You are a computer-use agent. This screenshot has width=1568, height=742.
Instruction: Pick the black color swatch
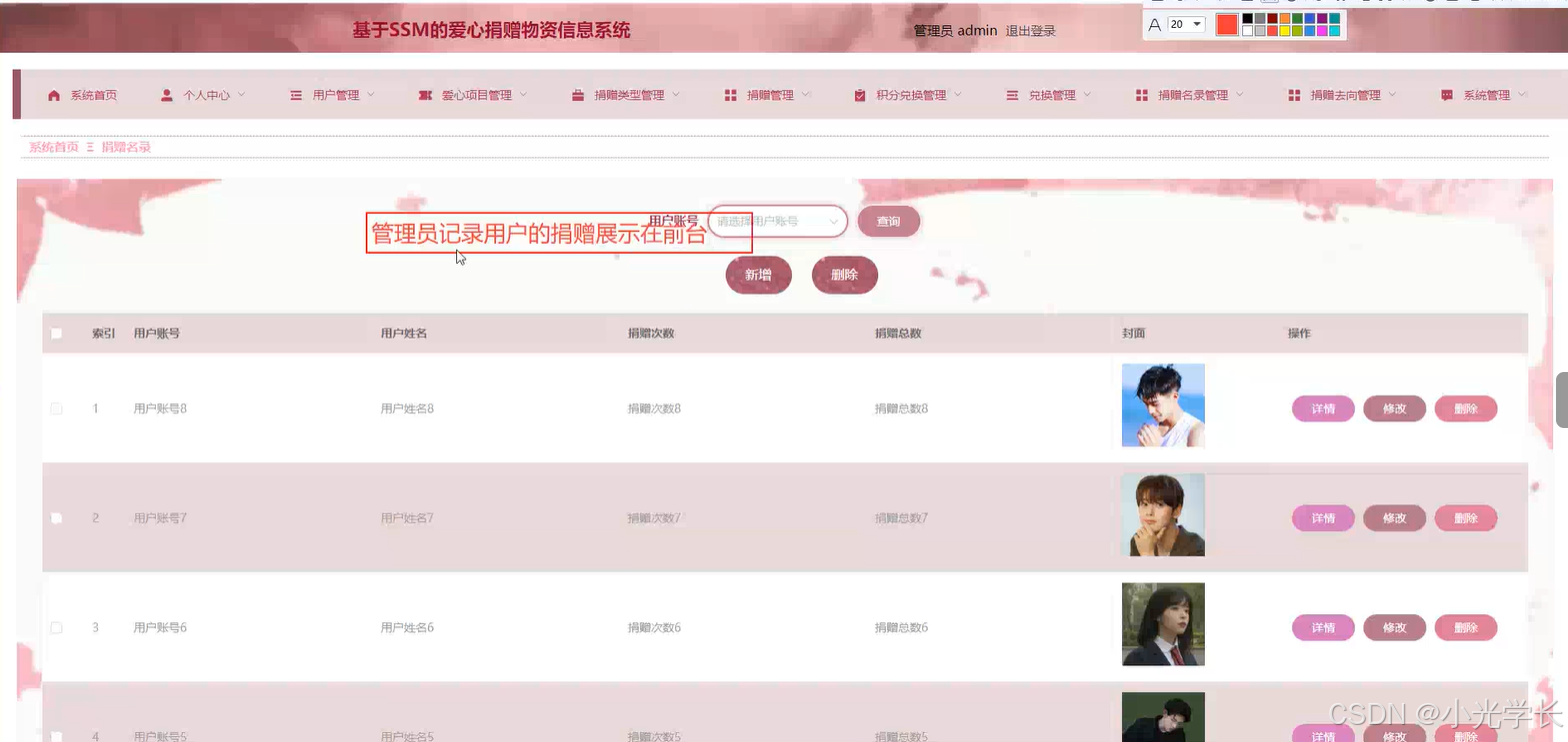pyautogui.click(x=1247, y=18)
